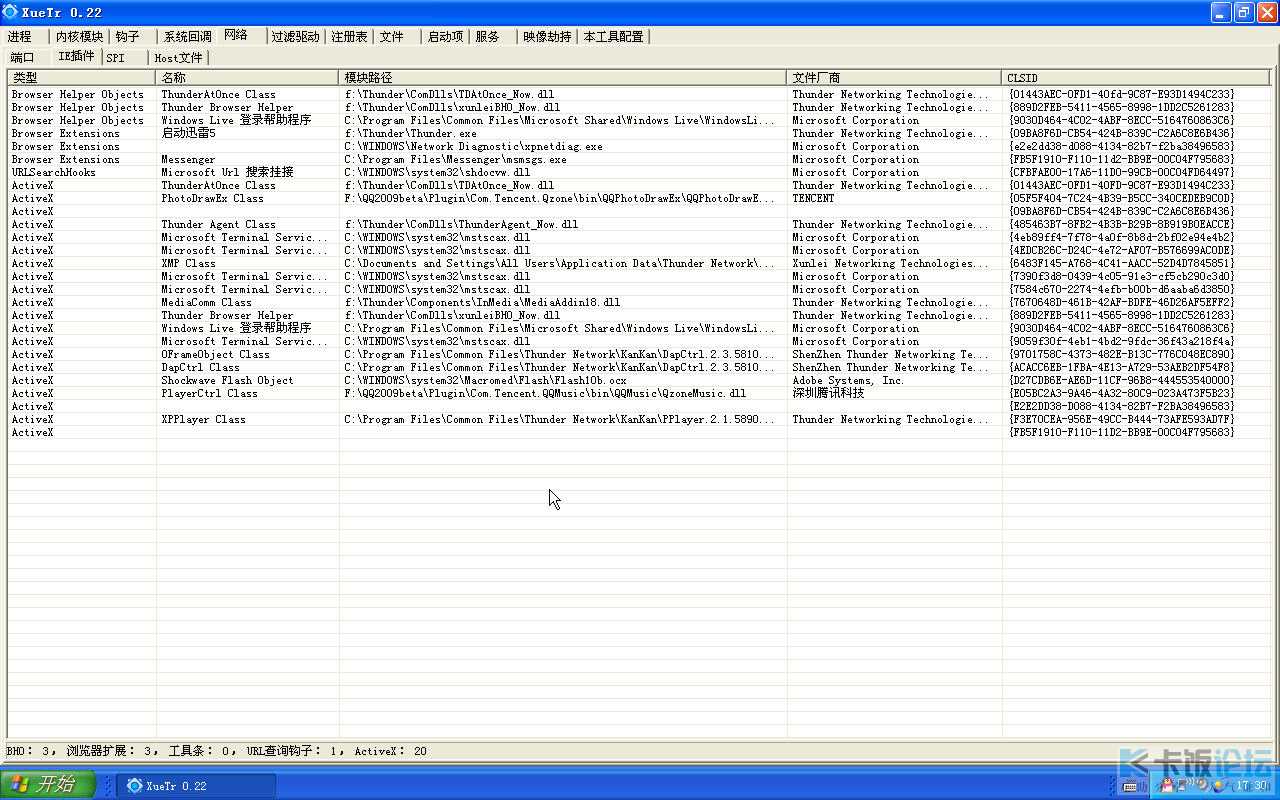Open the 映像劫持 tab

point(547,36)
